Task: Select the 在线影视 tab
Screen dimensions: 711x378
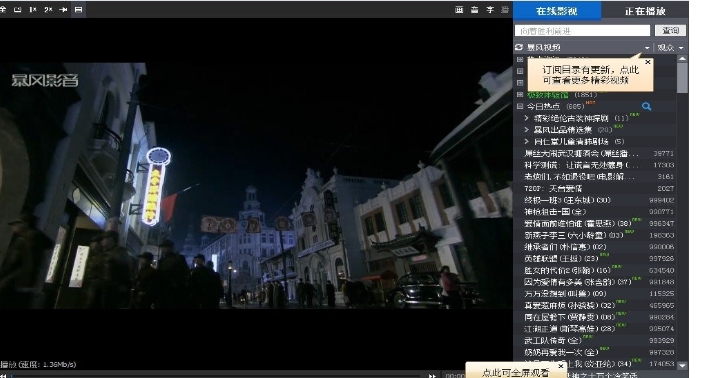Action: point(557,11)
